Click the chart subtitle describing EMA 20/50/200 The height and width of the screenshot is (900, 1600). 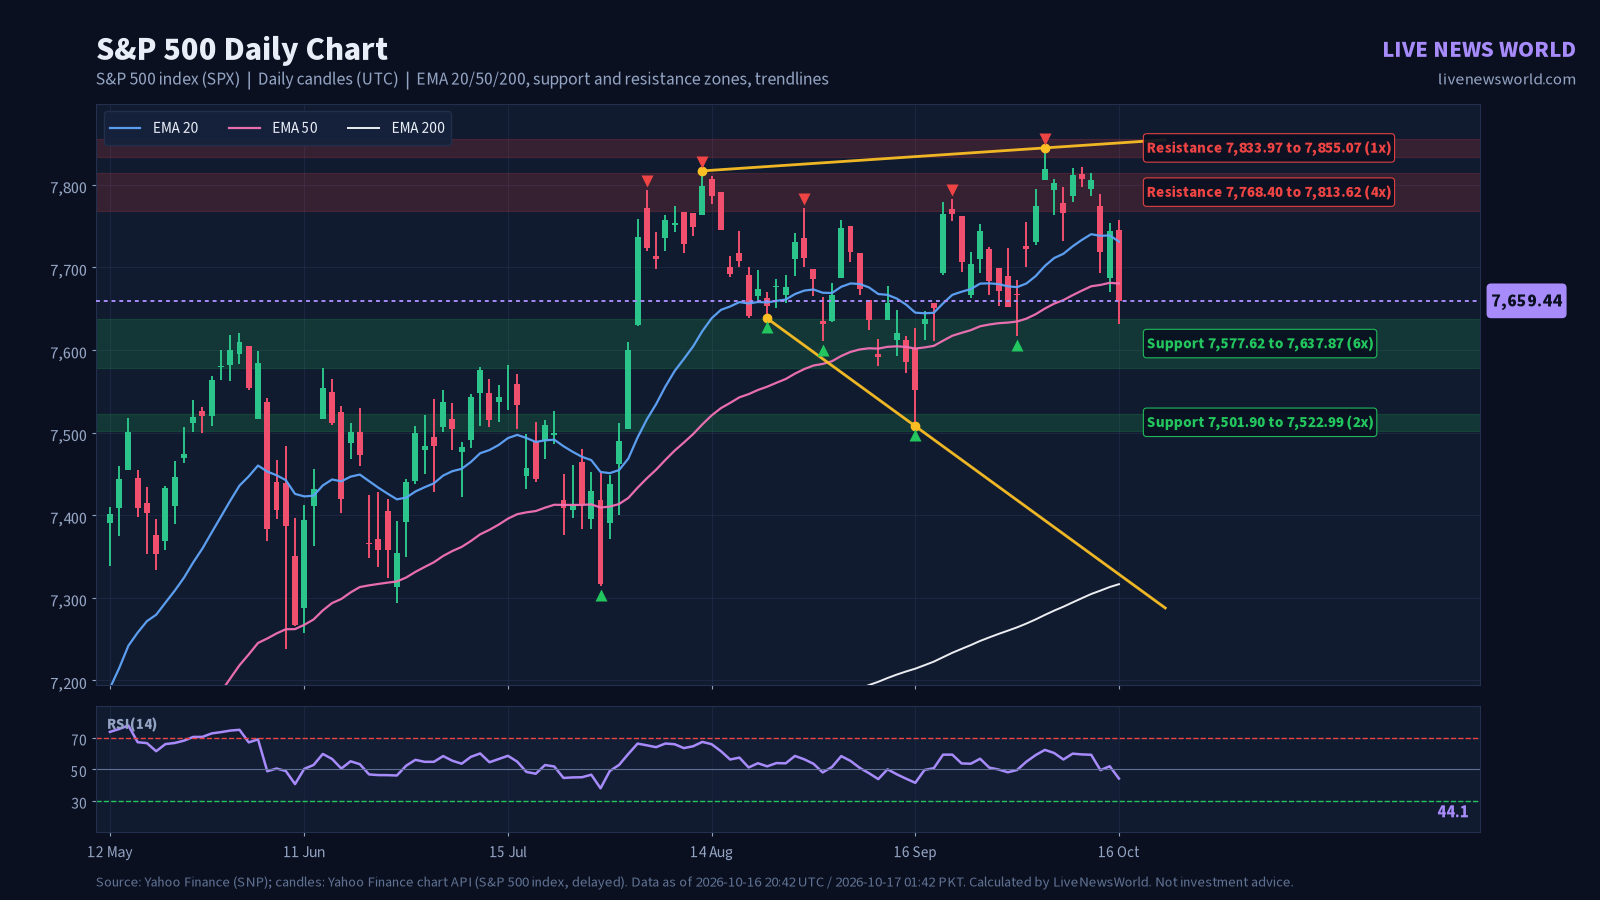pyautogui.click(x=462, y=79)
